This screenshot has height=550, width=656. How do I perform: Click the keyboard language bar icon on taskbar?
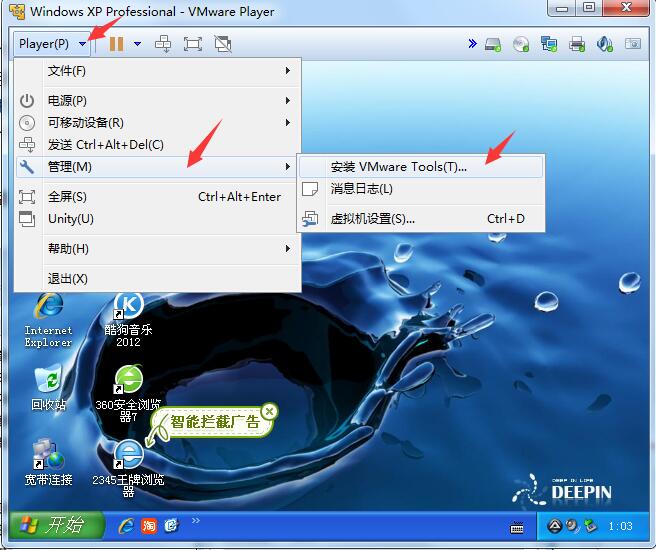click(x=517, y=528)
